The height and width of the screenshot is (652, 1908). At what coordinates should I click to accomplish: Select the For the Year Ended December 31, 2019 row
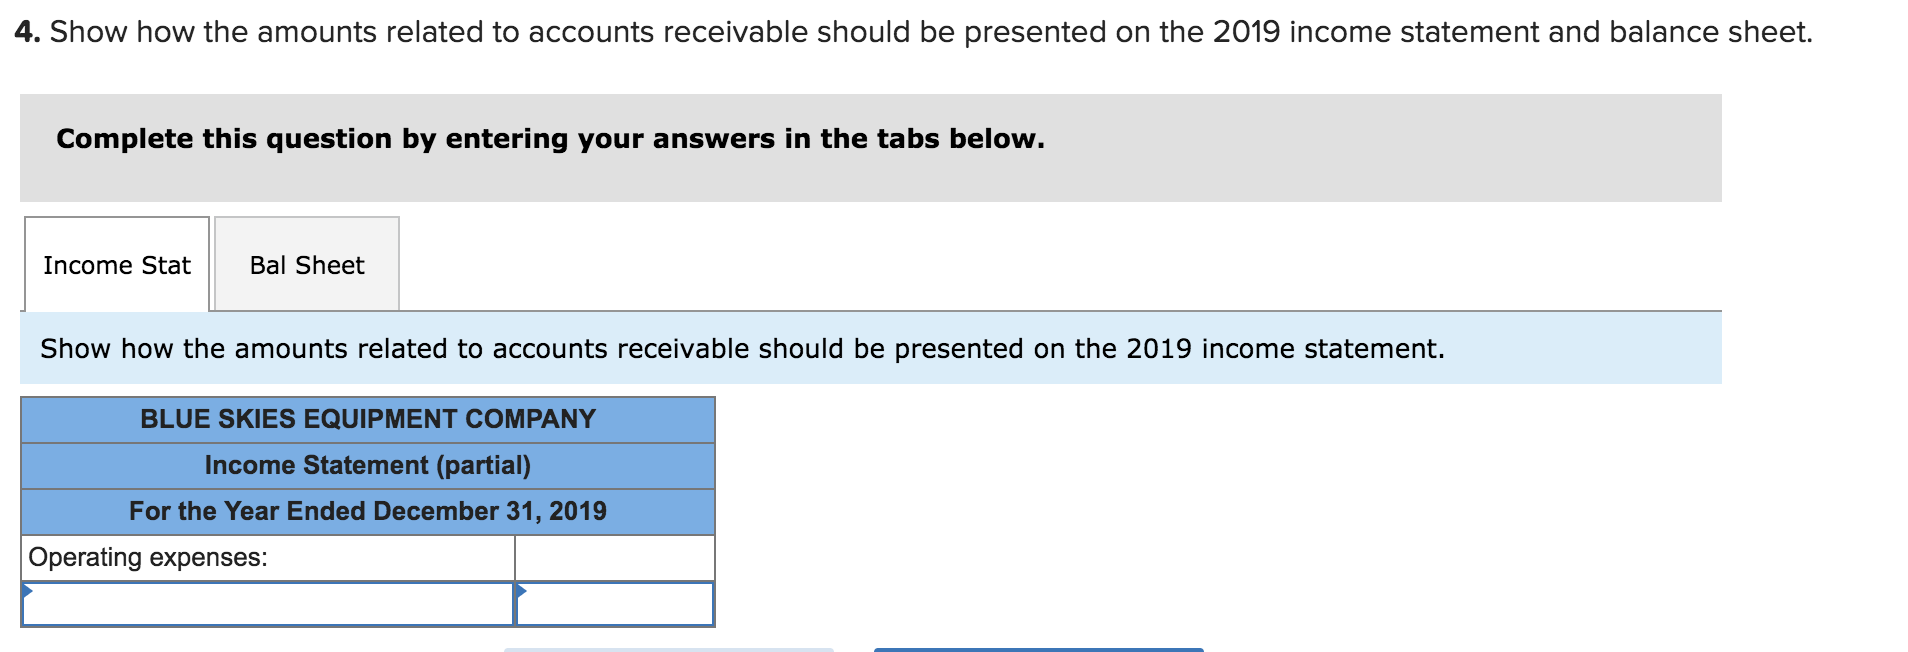coord(367,511)
